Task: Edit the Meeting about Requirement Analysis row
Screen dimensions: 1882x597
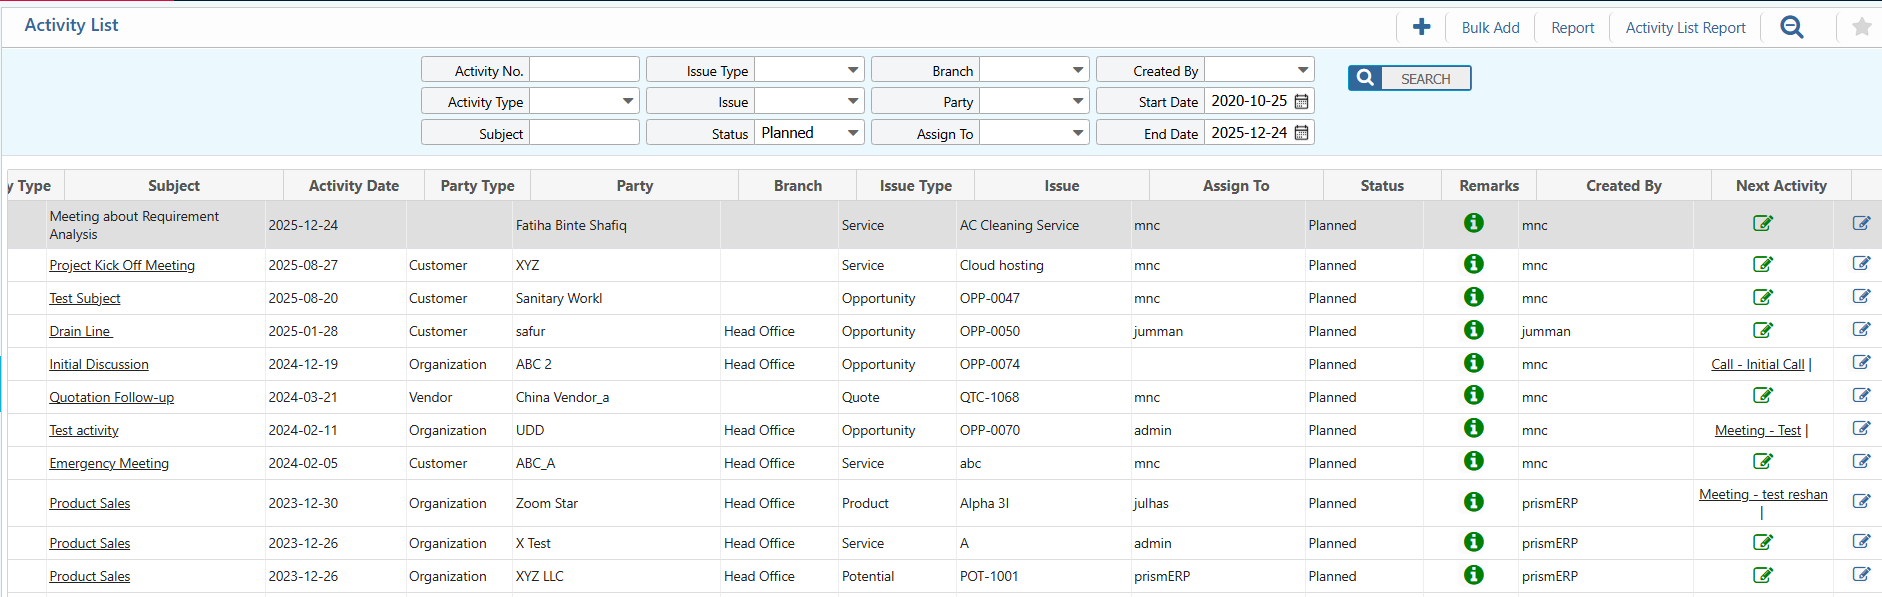Action: pos(1861,223)
